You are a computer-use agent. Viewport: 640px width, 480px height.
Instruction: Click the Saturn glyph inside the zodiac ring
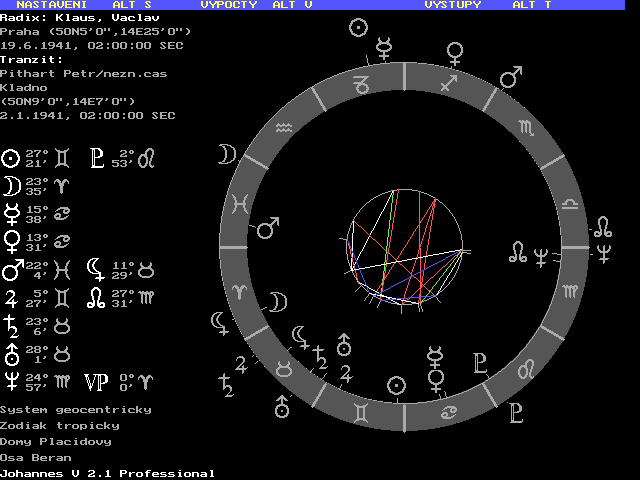(x=320, y=358)
